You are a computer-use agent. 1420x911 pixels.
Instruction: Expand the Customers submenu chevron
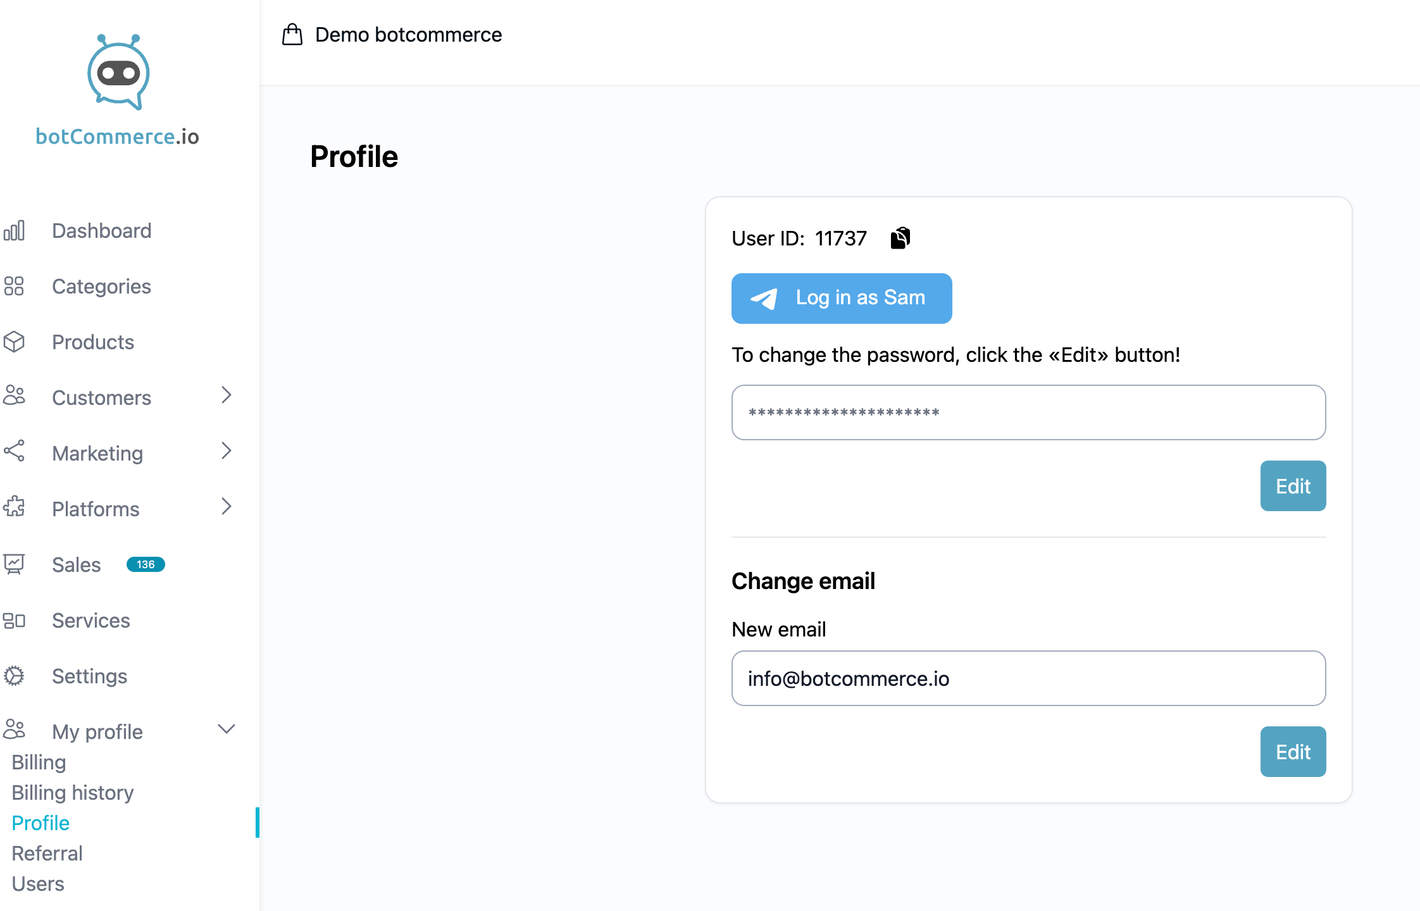(x=226, y=396)
